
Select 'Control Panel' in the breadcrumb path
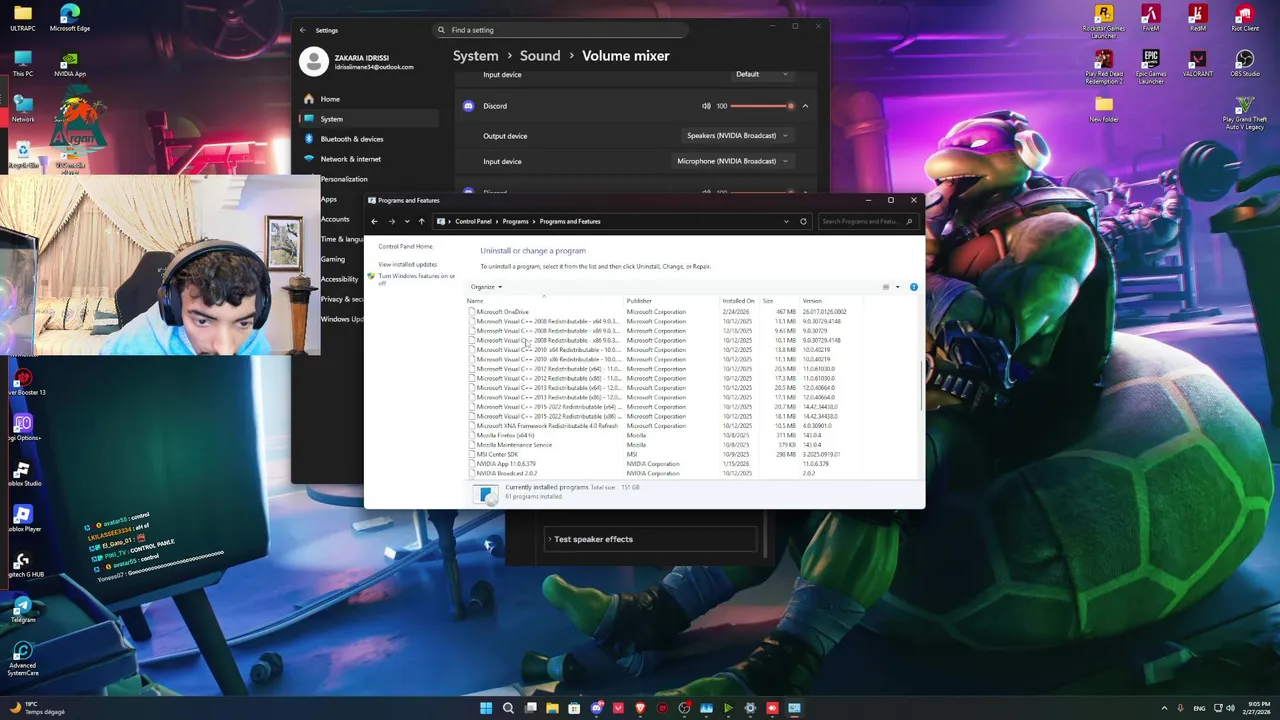(473, 221)
